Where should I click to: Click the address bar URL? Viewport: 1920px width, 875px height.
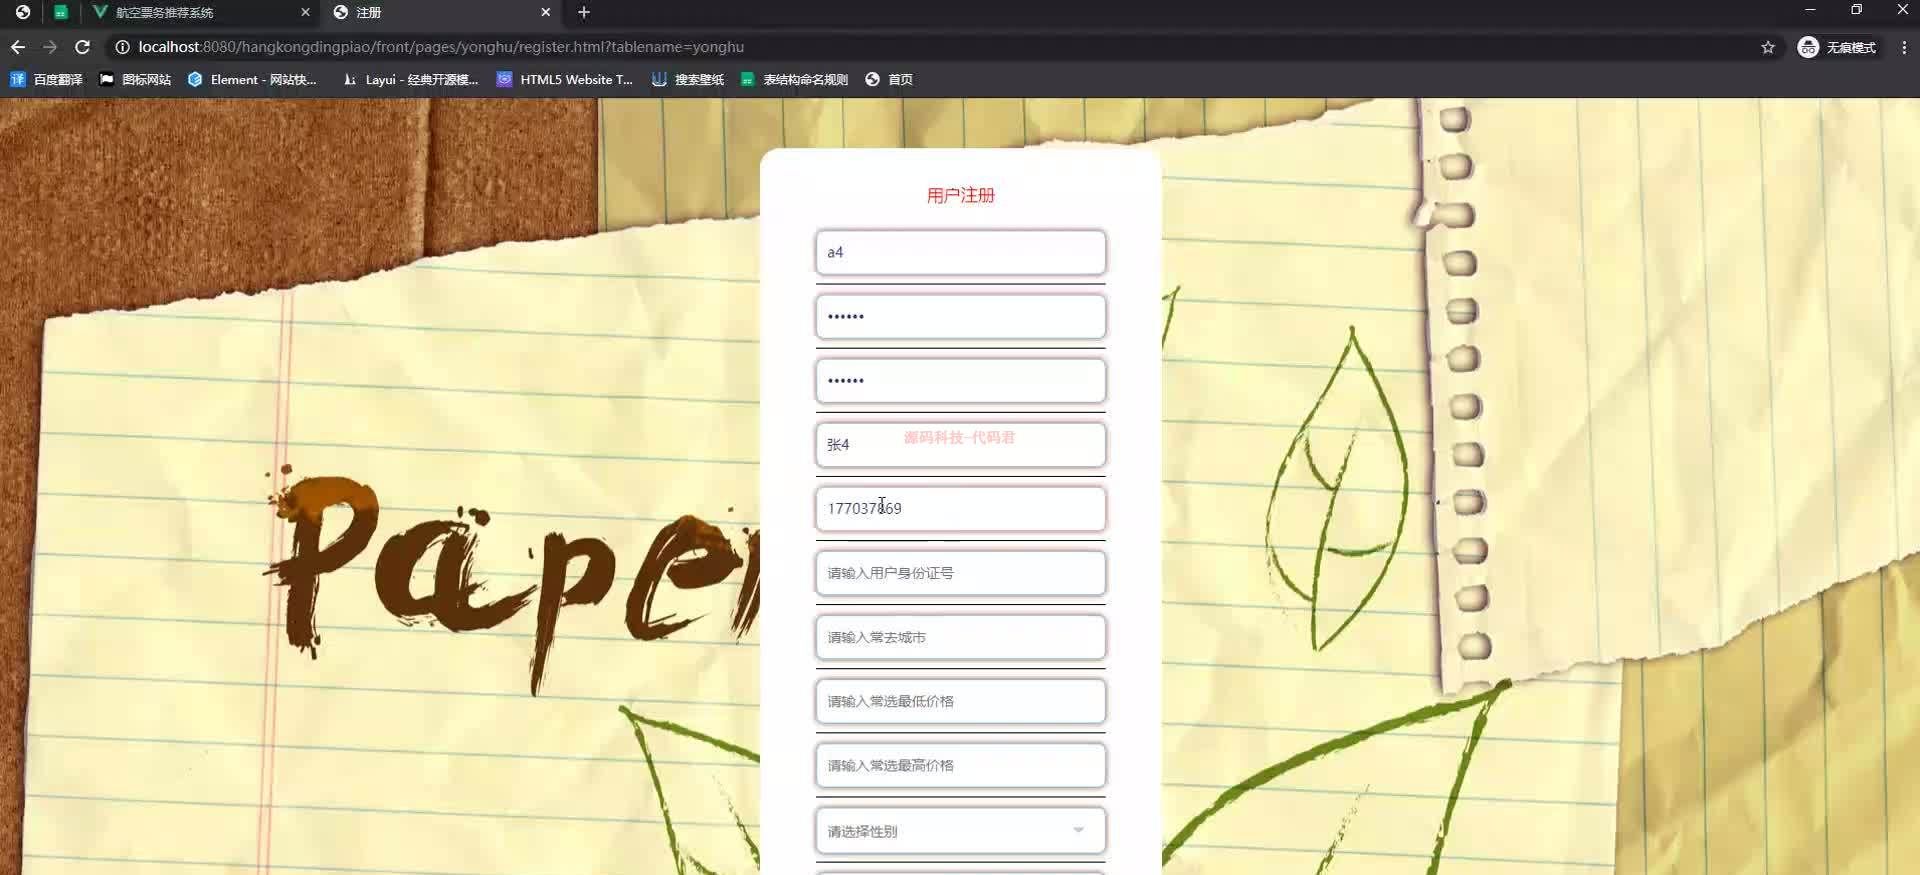tap(441, 47)
